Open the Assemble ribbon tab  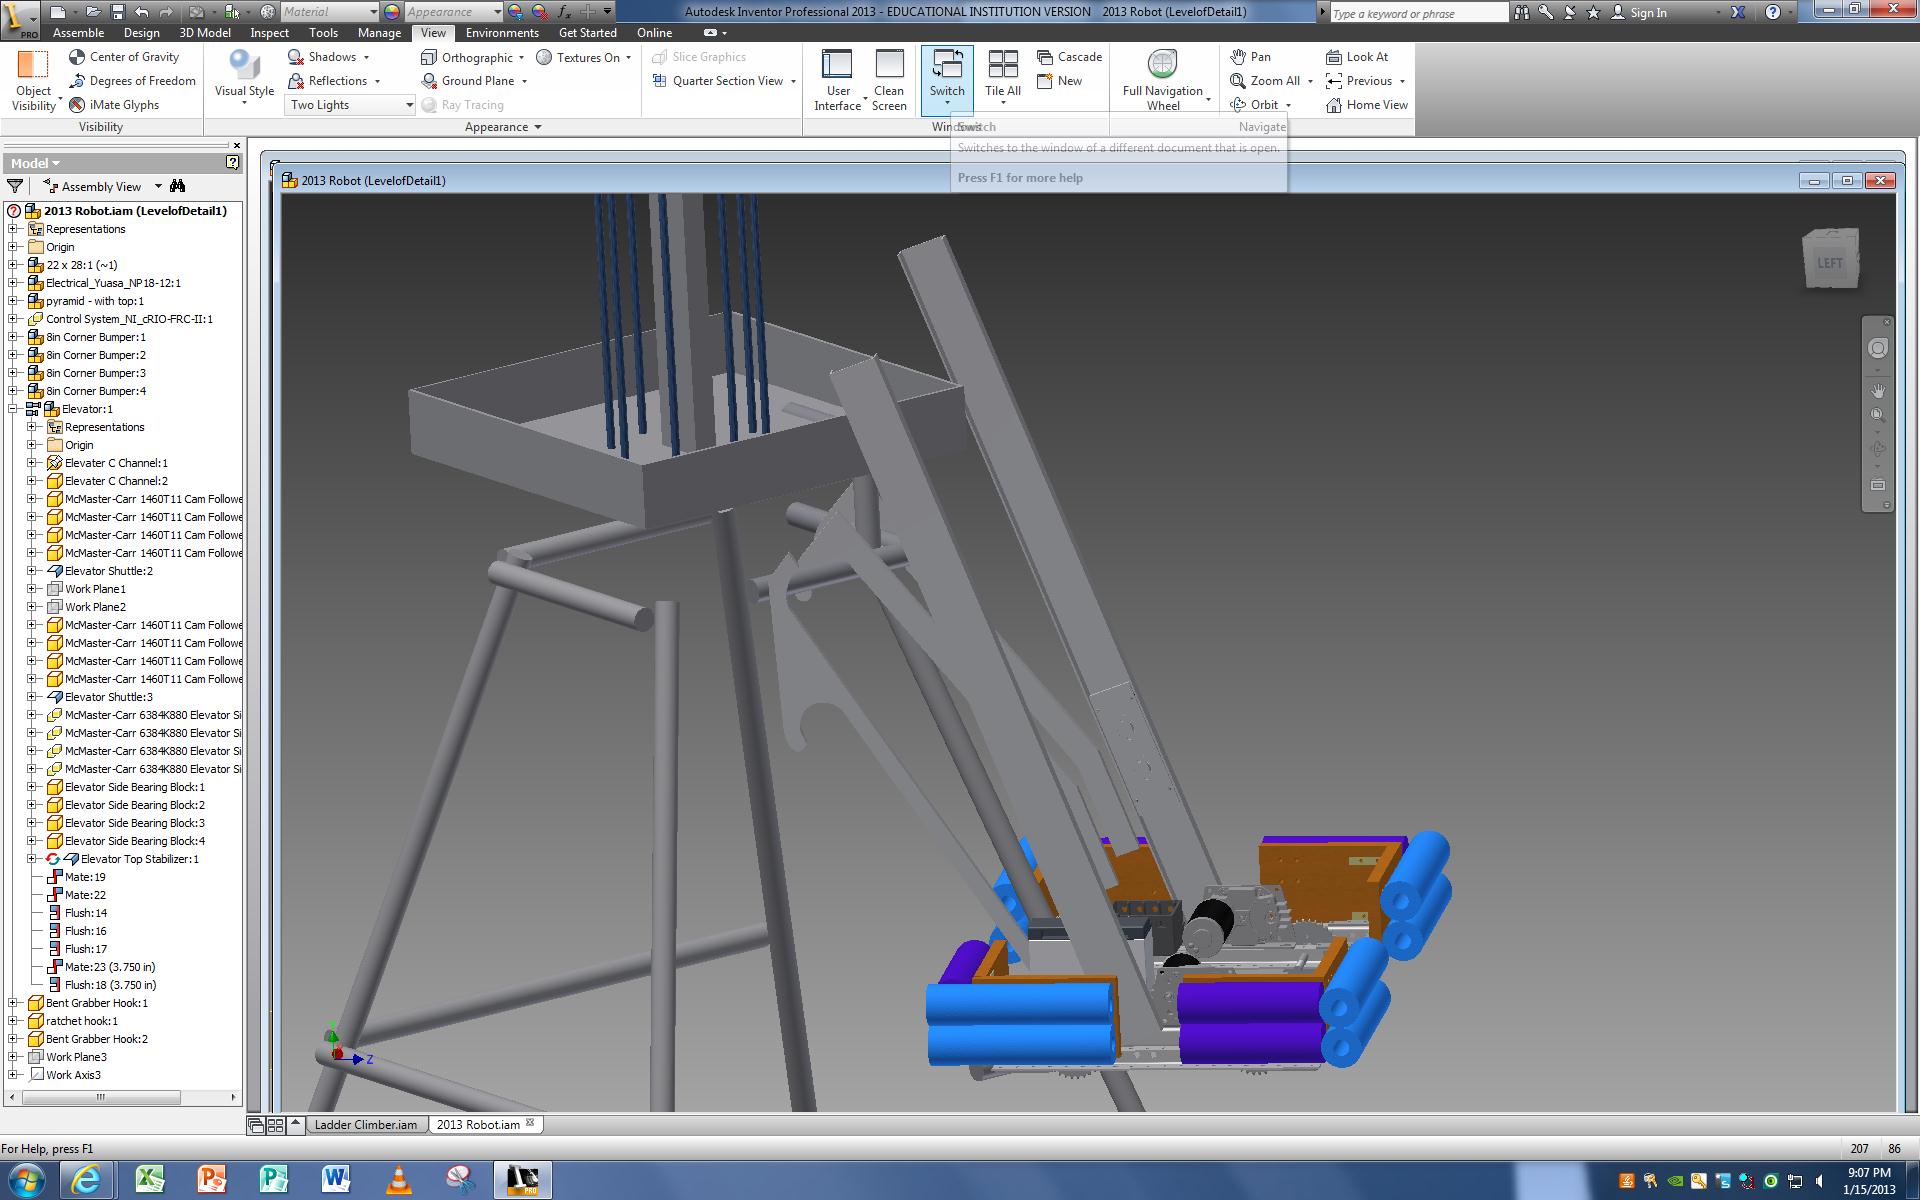coord(78,33)
